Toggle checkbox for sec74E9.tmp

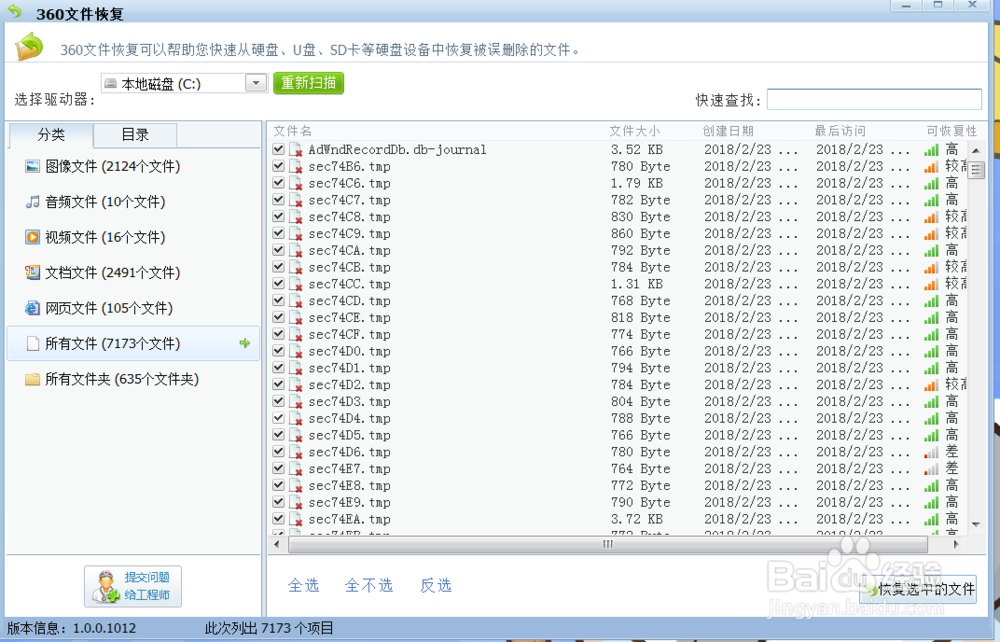pos(279,502)
